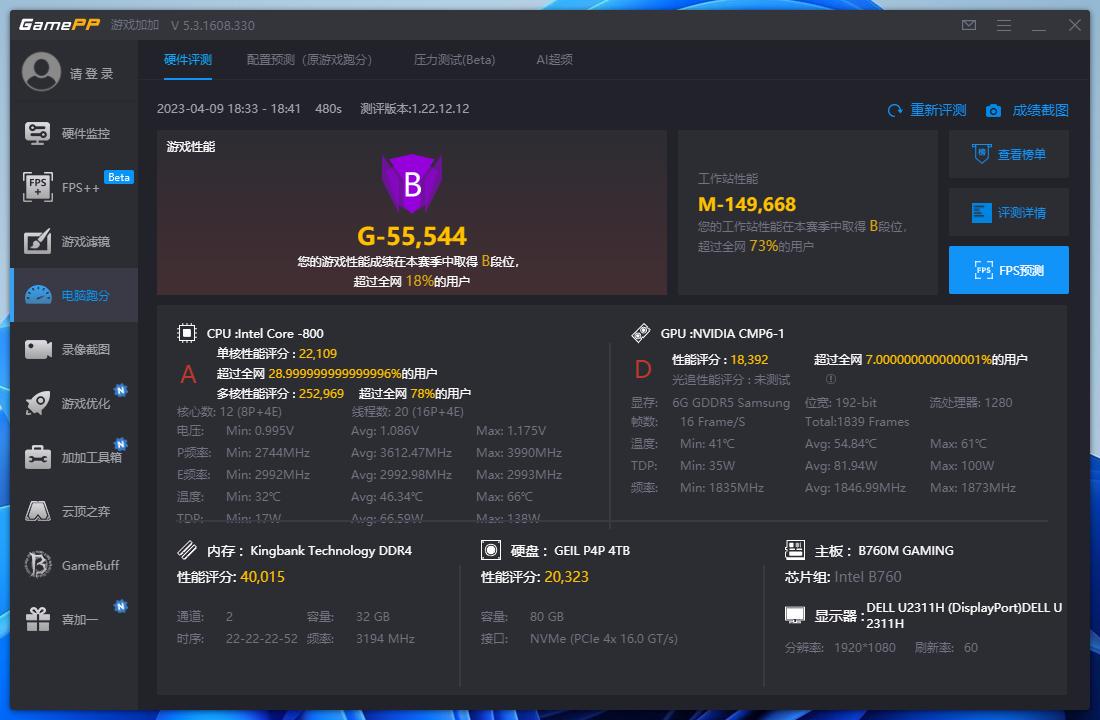The width and height of the screenshot is (1100, 720).
Task: Switch to AI超频 tab
Action: (x=554, y=60)
